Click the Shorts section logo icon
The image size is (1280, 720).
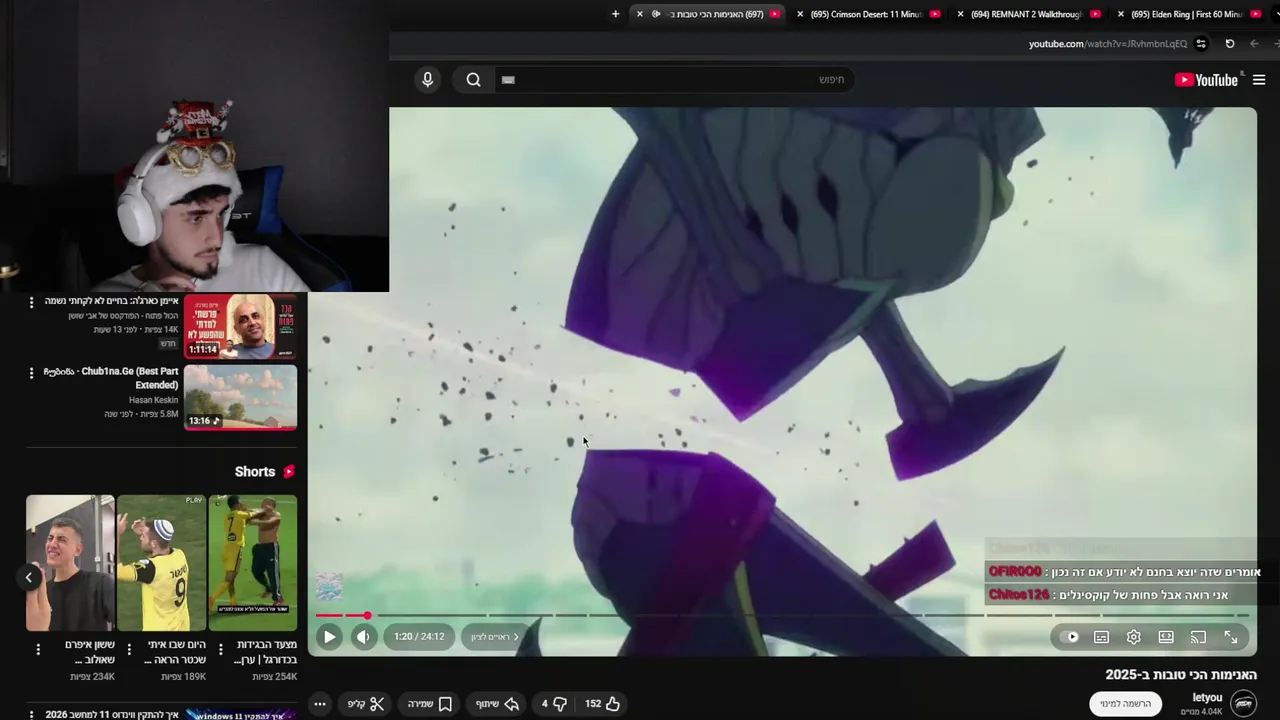tap(289, 472)
